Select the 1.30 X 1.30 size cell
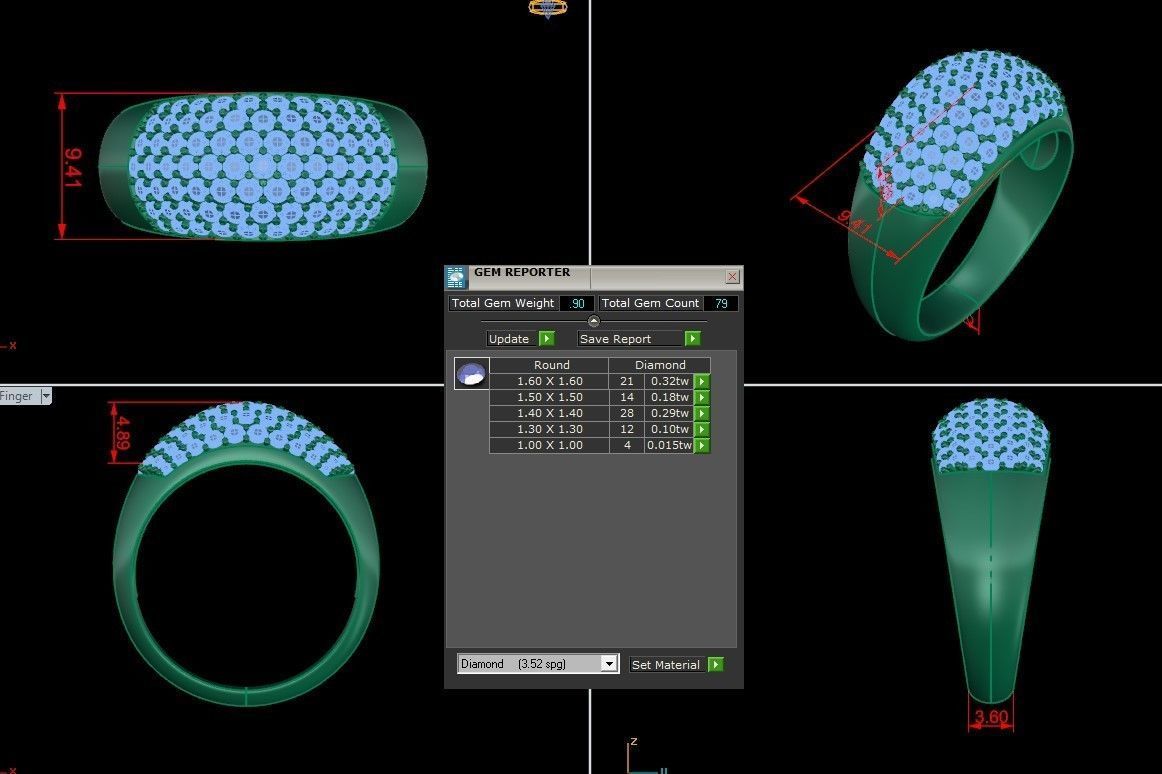 pyautogui.click(x=550, y=429)
